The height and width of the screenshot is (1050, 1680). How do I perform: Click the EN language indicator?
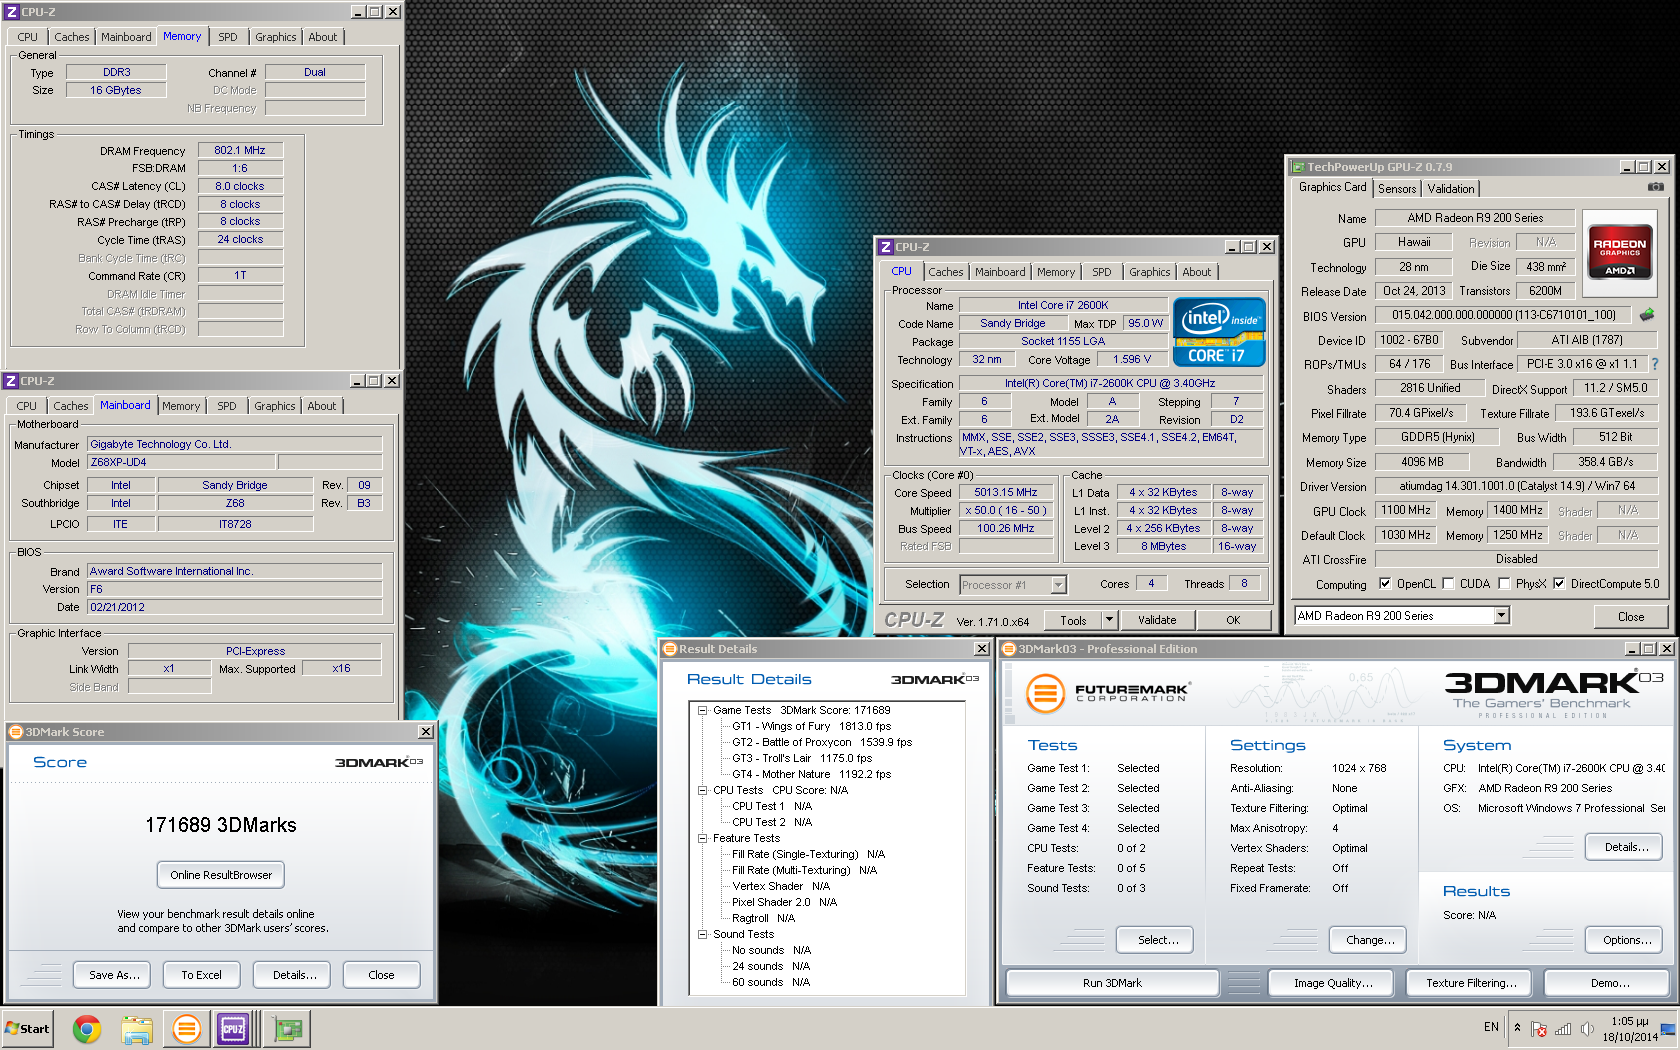(x=1491, y=1028)
